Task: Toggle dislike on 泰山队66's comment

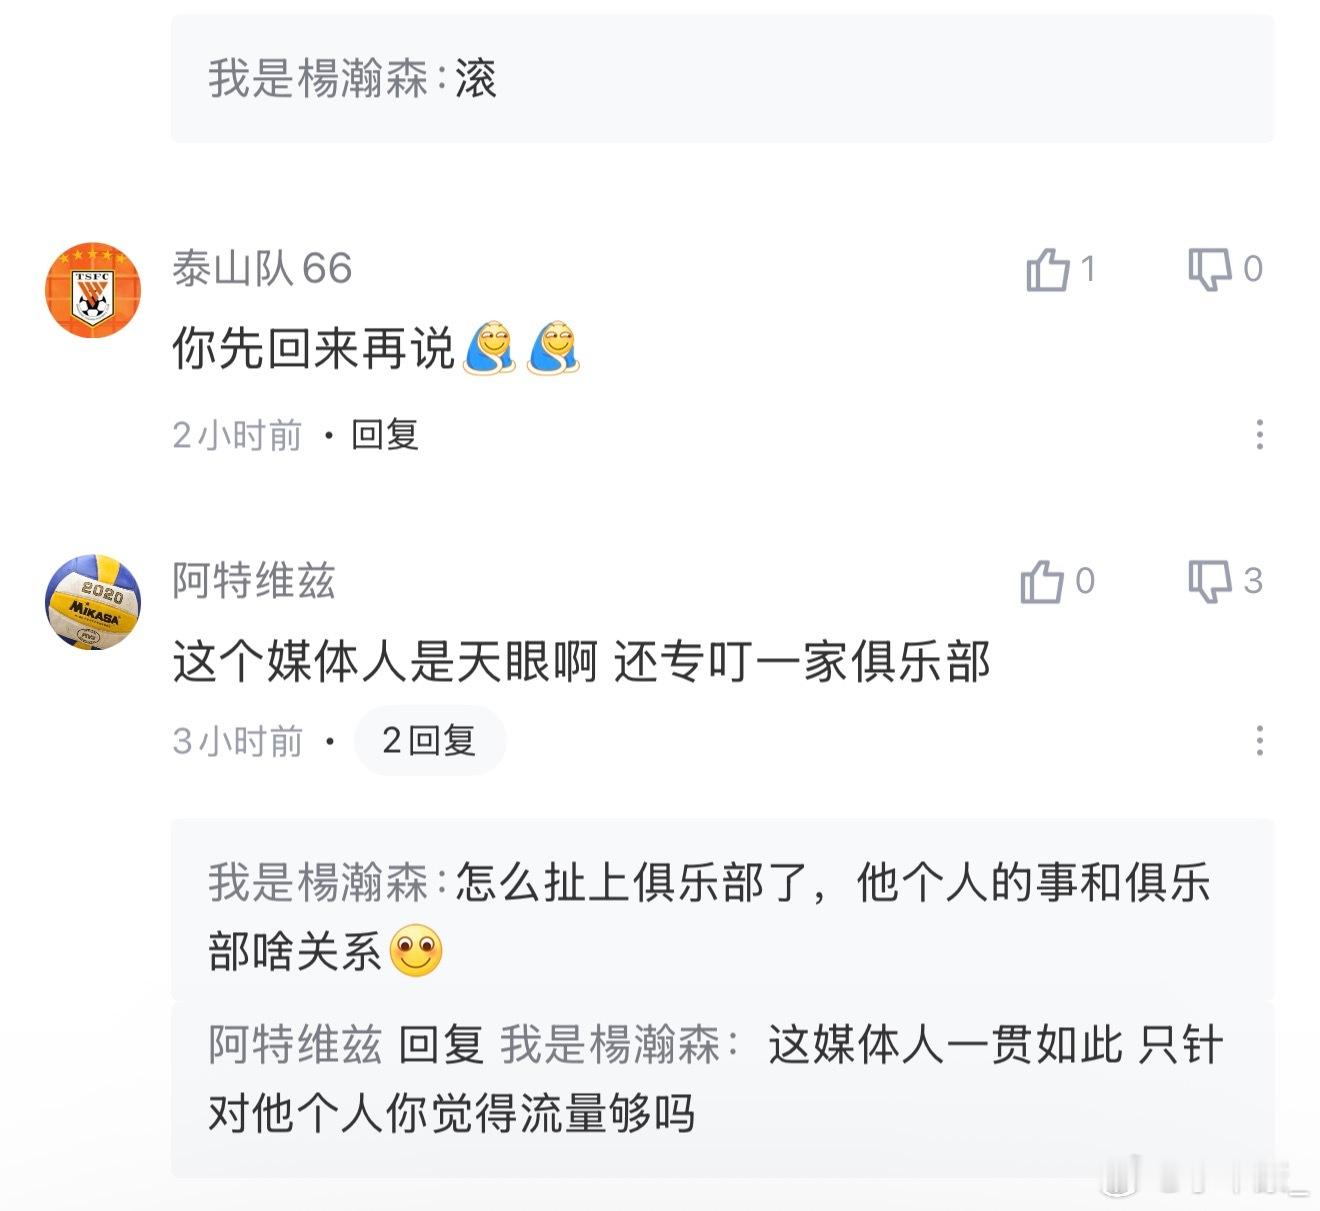Action: (1211, 268)
